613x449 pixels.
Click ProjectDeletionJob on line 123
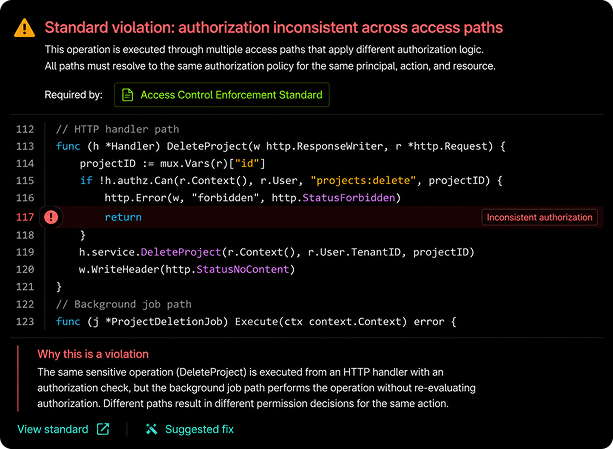point(167,322)
